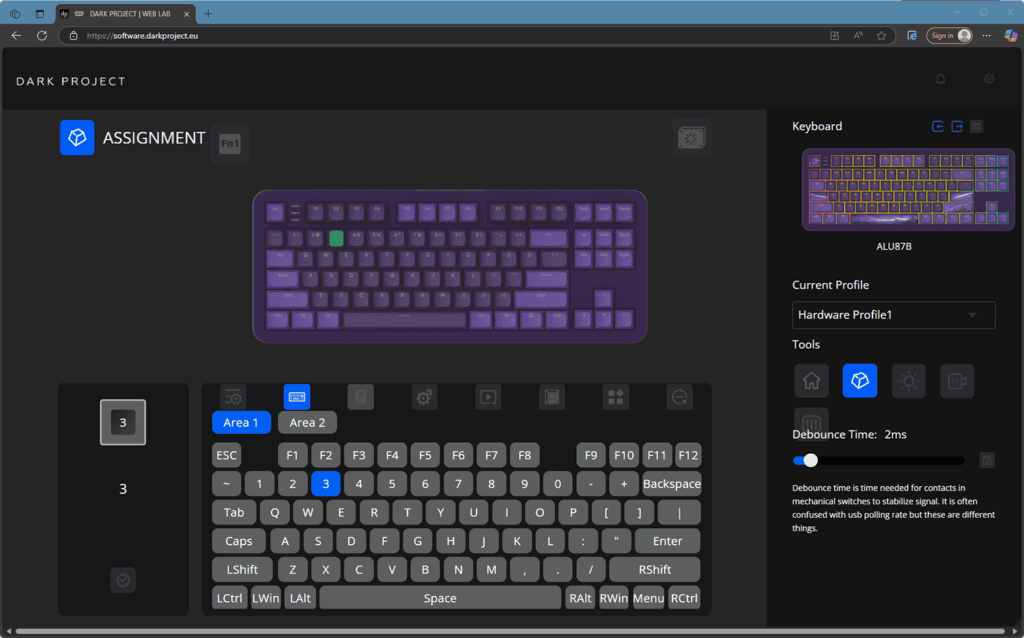Switch to Area 1 tab
The height and width of the screenshot is (638, 1024).
[x=241, y=423]
